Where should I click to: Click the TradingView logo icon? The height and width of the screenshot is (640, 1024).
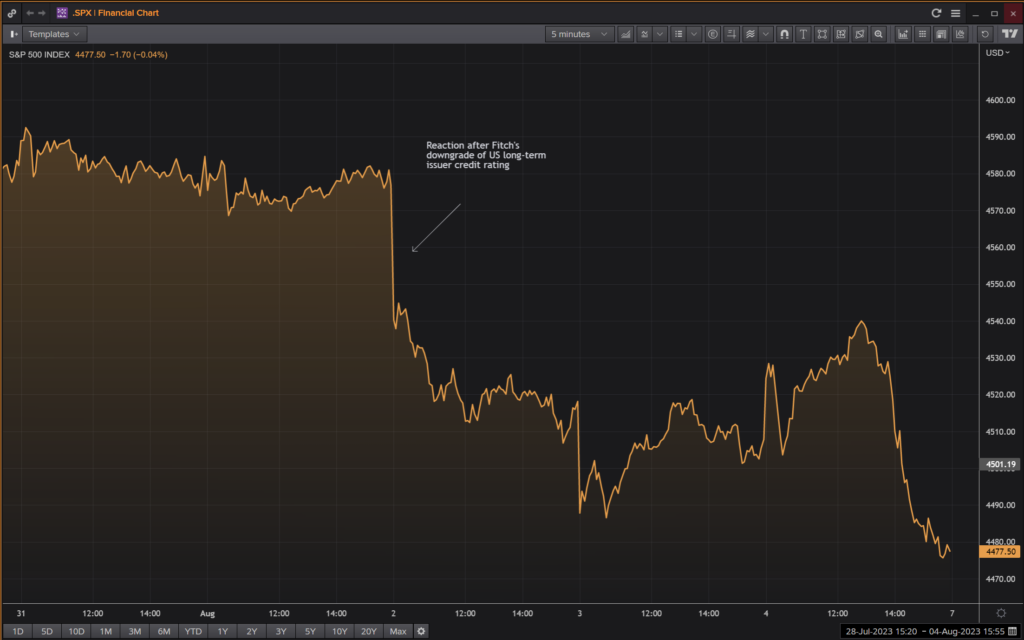click(x=1009, y=34)
